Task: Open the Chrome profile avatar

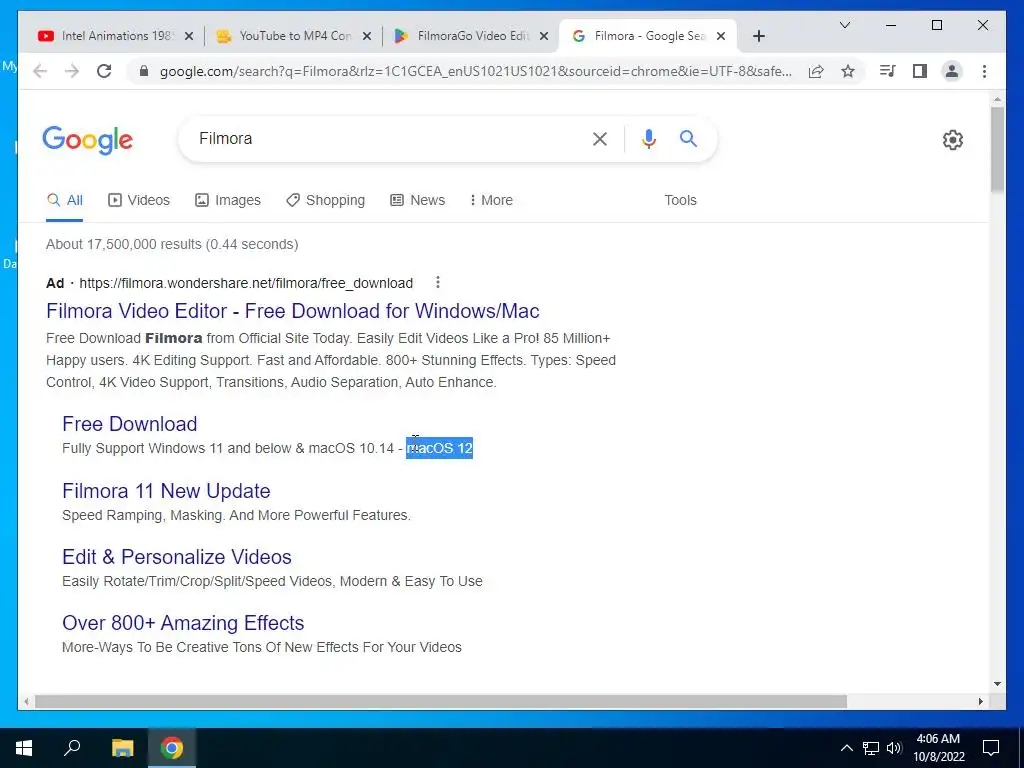Action: [952, 71]
